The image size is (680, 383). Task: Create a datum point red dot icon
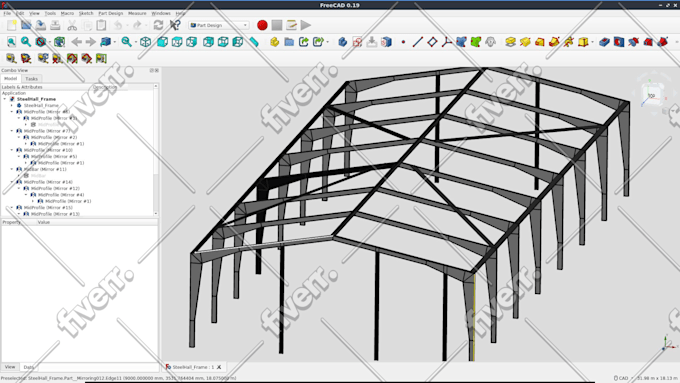click(403, 42)
